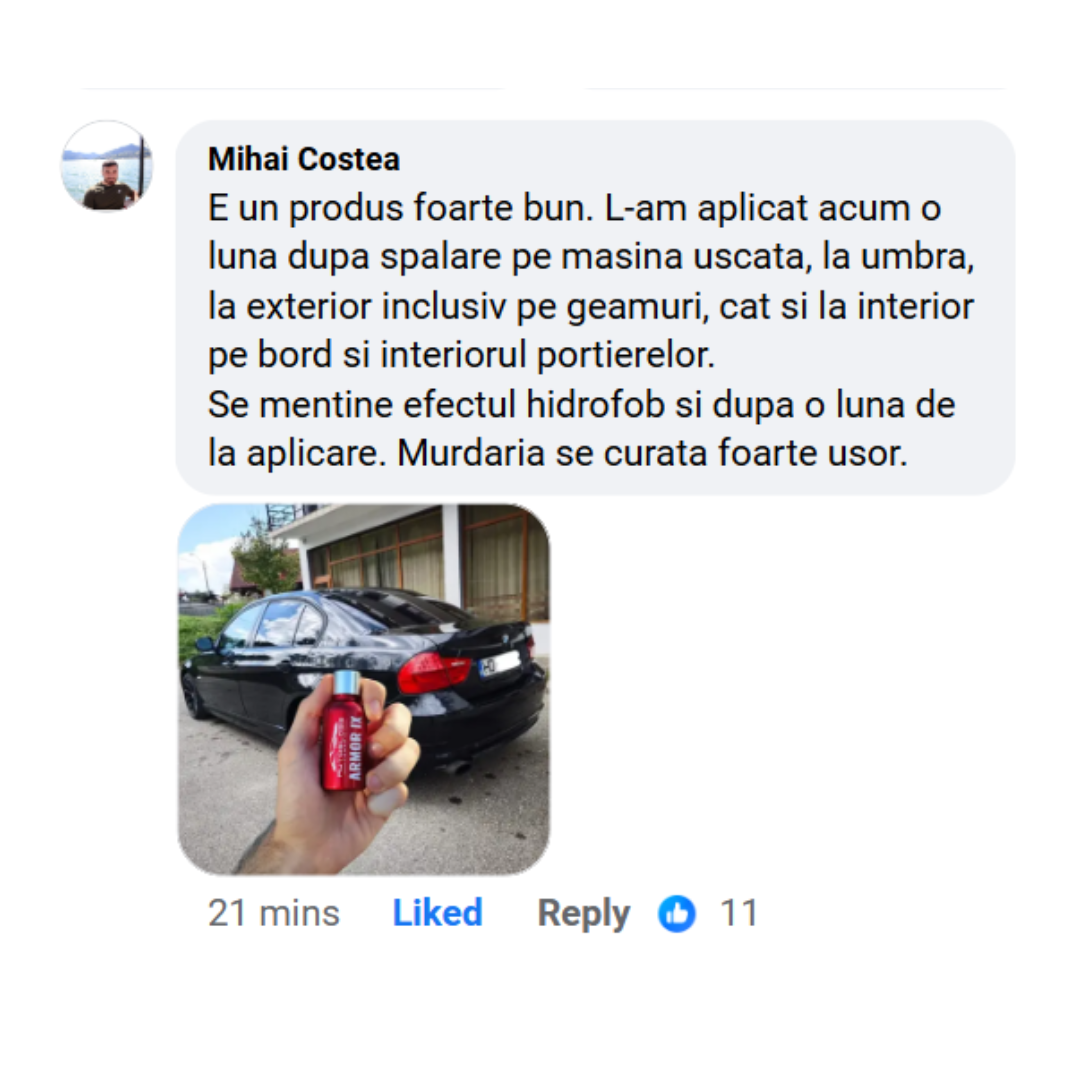
Task: Open Mihai Costea's round profile picture
Action: tap(107, 166)
